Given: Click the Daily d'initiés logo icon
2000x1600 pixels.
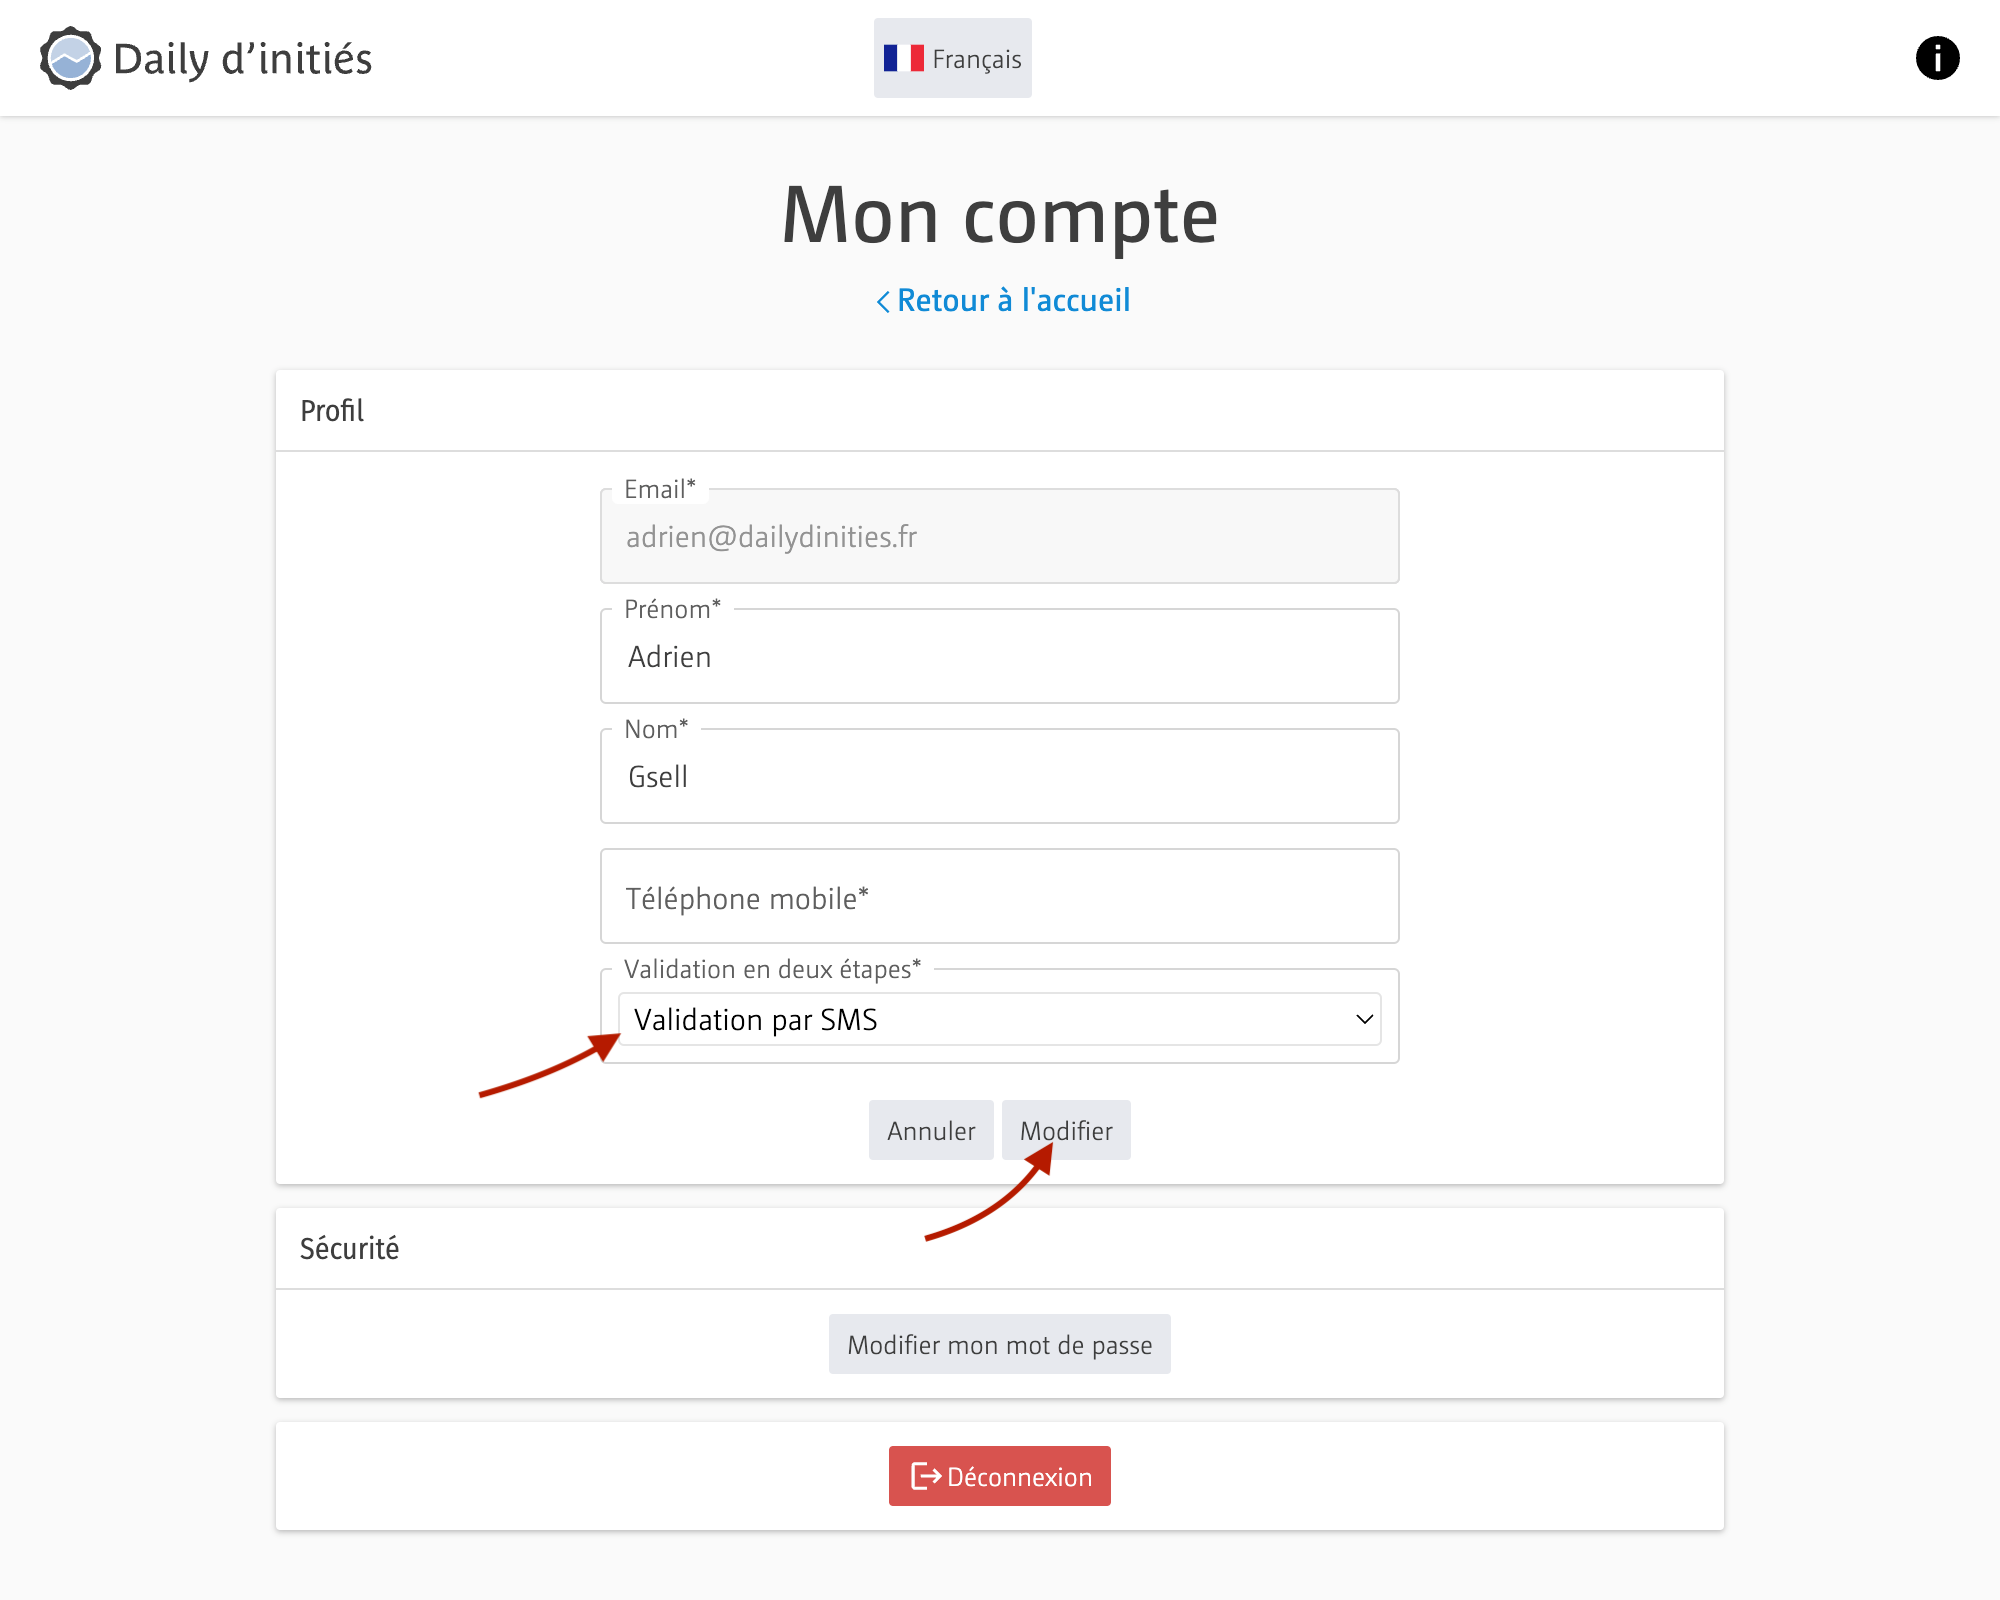Looking at the screenshot, I should point(70,58).
